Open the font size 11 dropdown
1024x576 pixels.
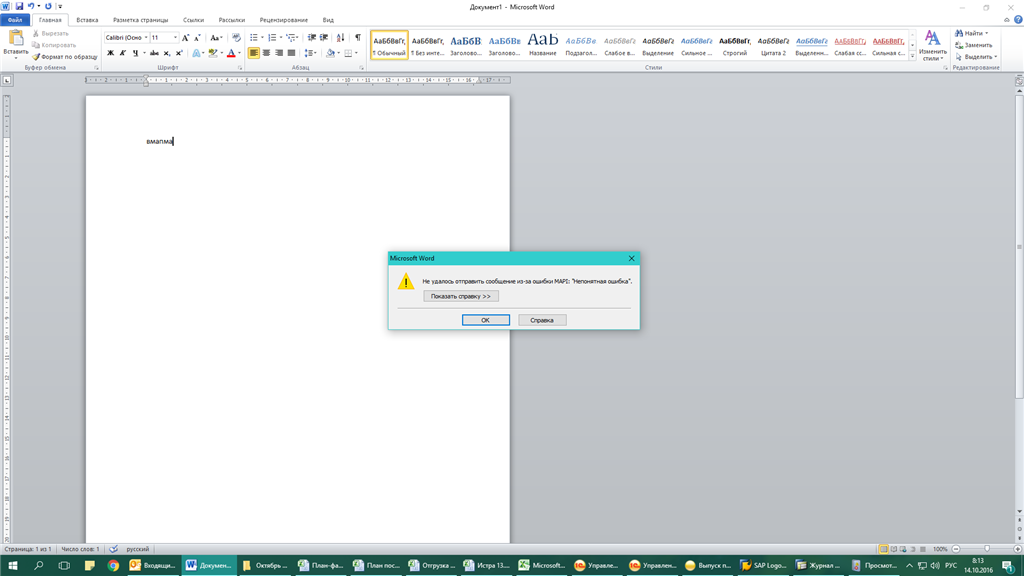coord(175,38)
